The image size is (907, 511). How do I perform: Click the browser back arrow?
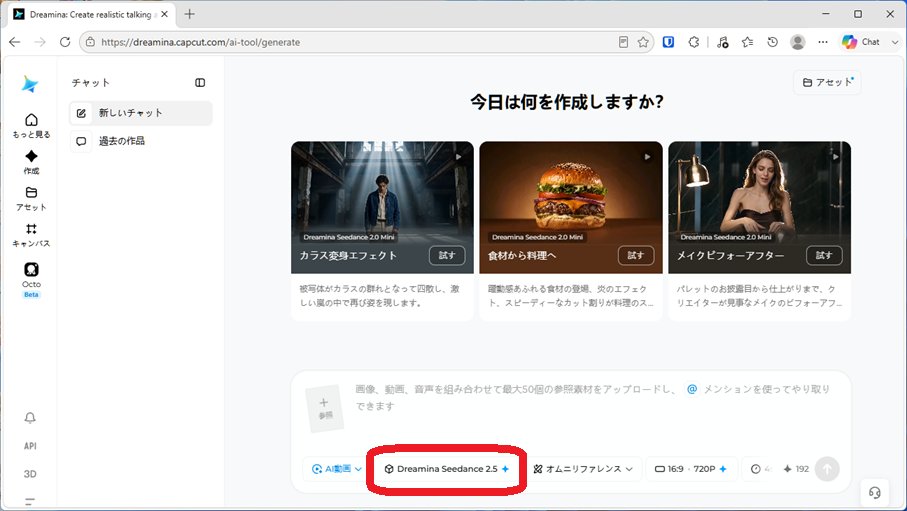(x=15, y=42)
